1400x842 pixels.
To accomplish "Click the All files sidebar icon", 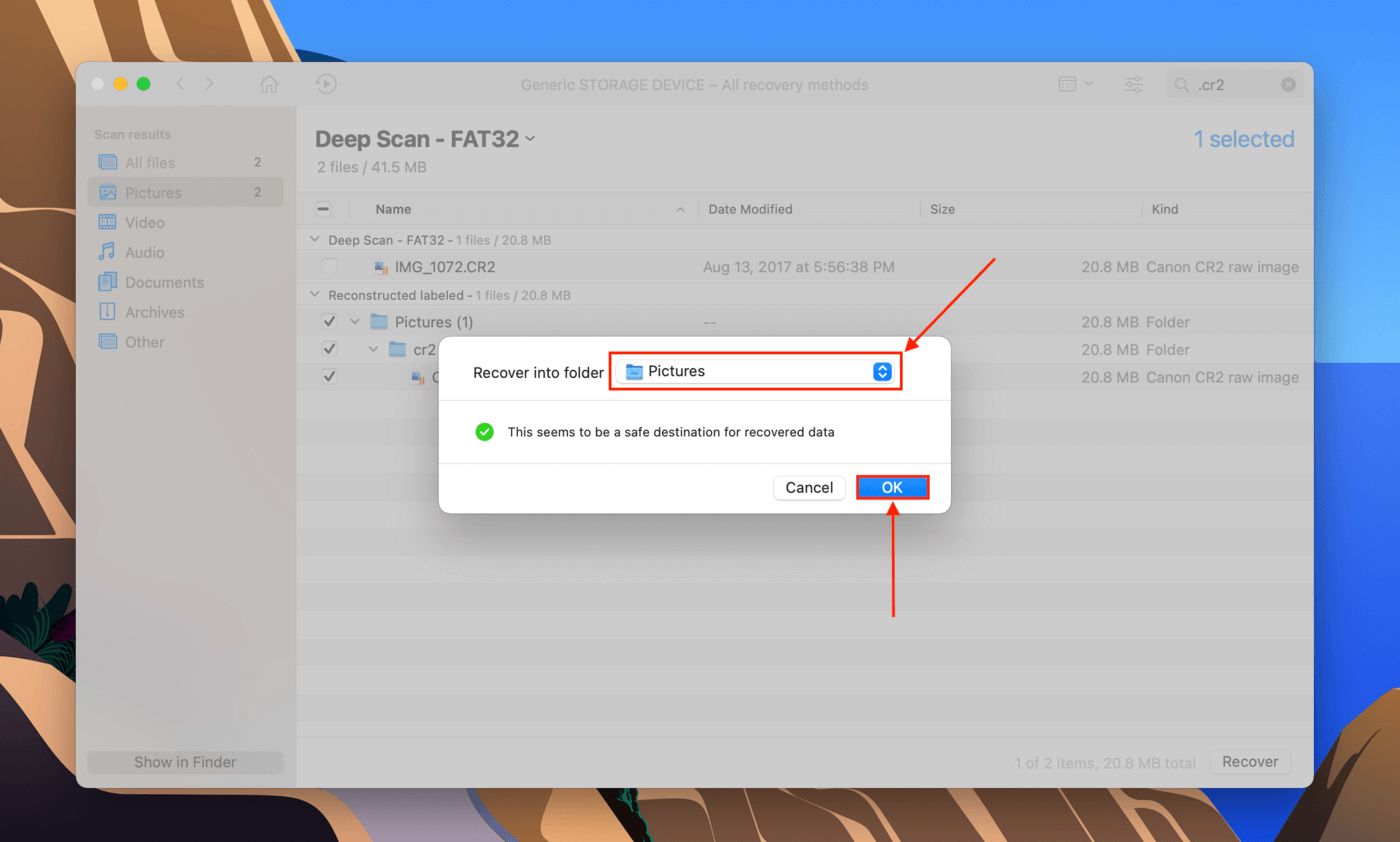I will [x=107, y=162].
